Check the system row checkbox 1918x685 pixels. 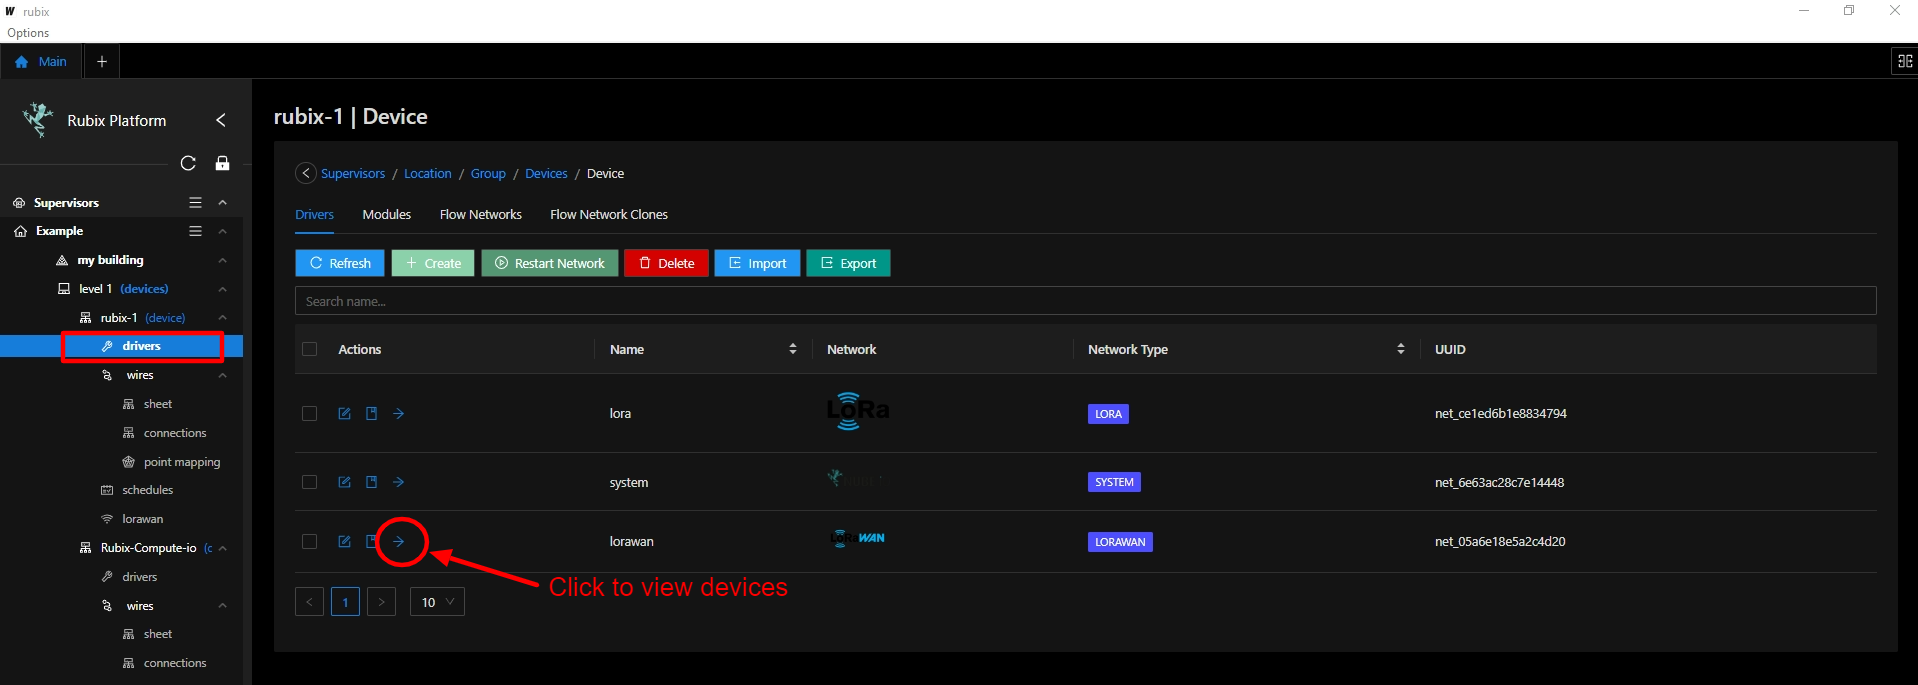[309, 482]
